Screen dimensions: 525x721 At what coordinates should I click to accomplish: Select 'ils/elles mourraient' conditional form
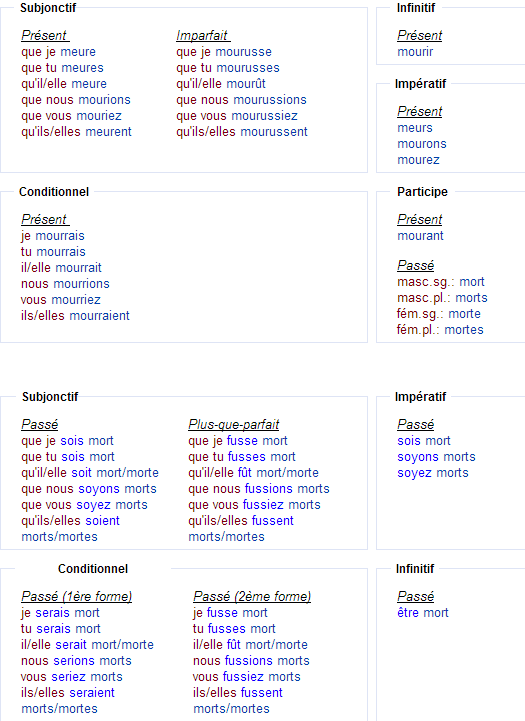[75, 316]
